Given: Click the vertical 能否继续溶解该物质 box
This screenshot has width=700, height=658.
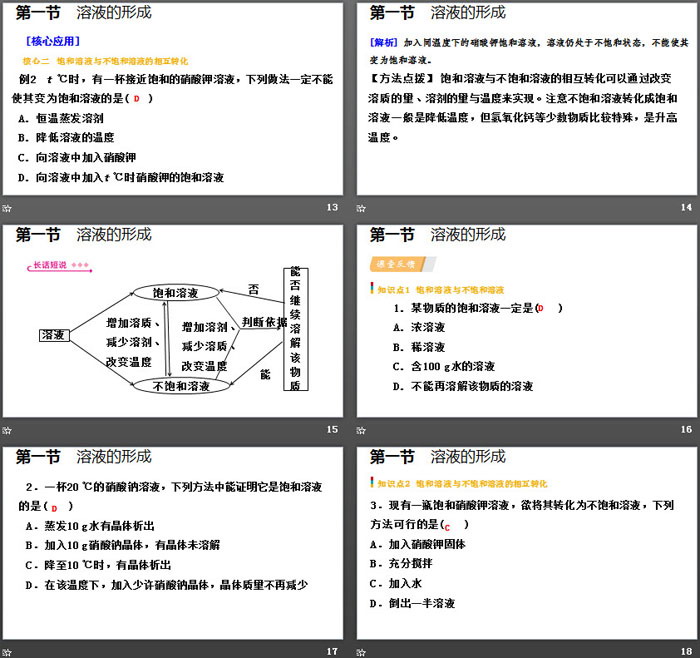Looking at the screenshot, I should [295, 330].
